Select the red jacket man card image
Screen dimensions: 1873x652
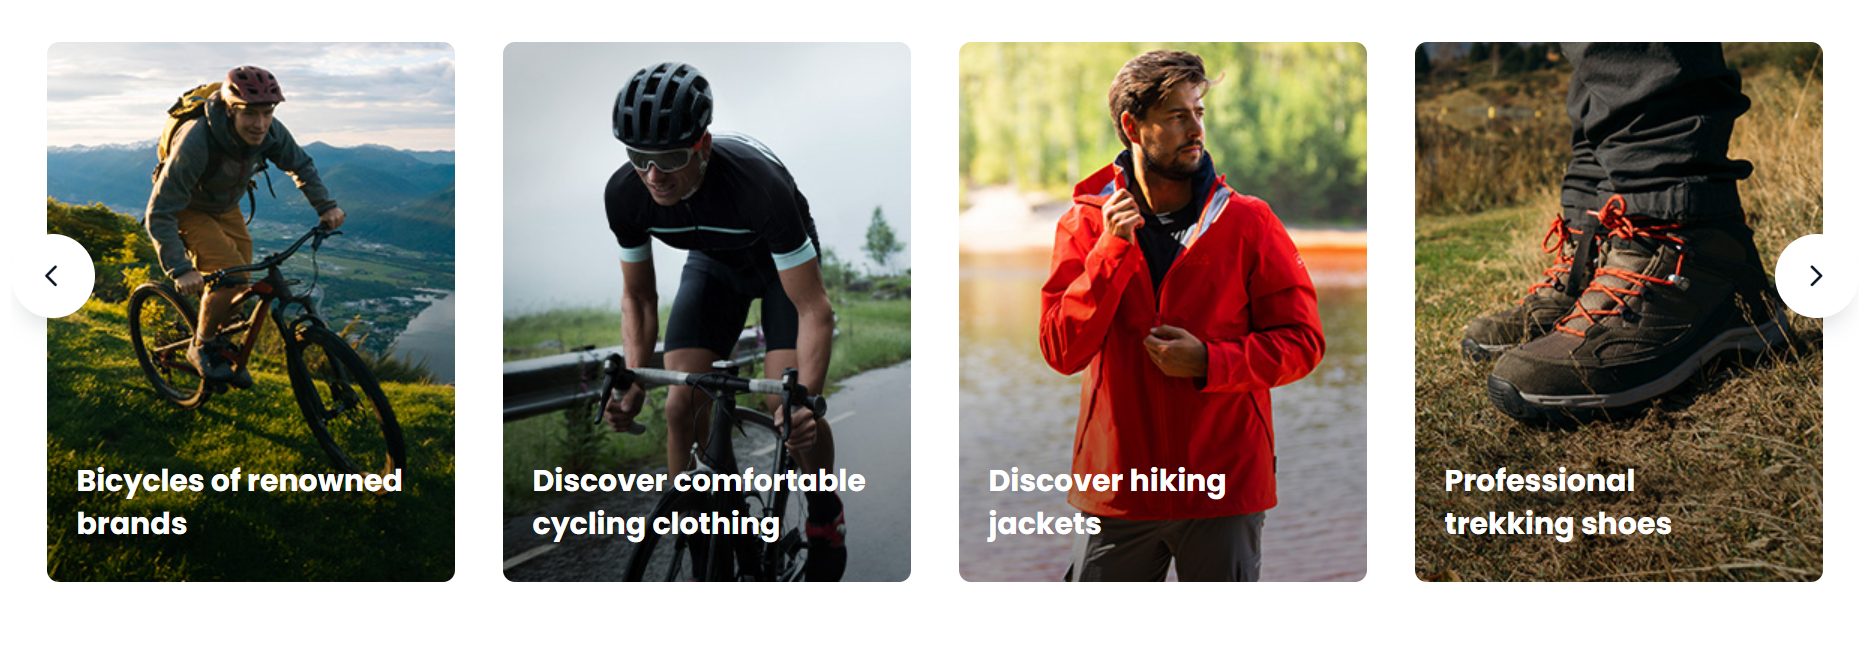pyautogui.click(x=1163, y=312)
